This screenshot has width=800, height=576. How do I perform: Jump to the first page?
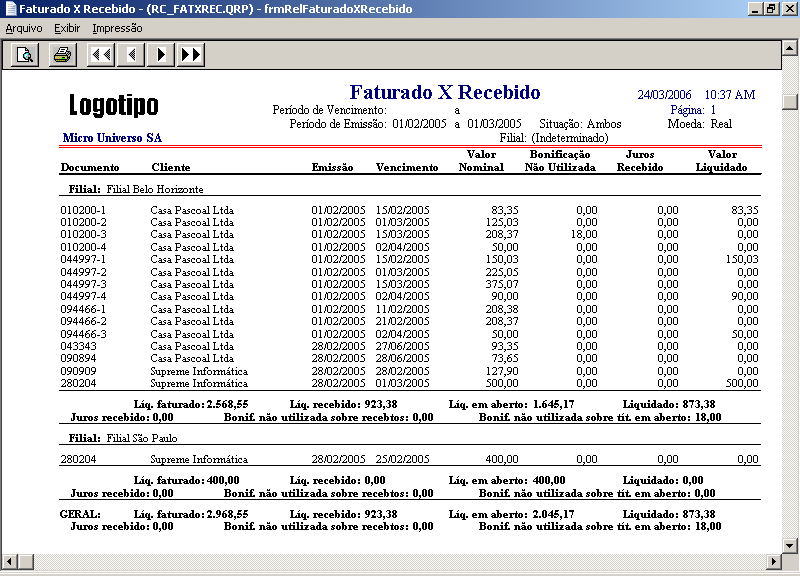101,55
